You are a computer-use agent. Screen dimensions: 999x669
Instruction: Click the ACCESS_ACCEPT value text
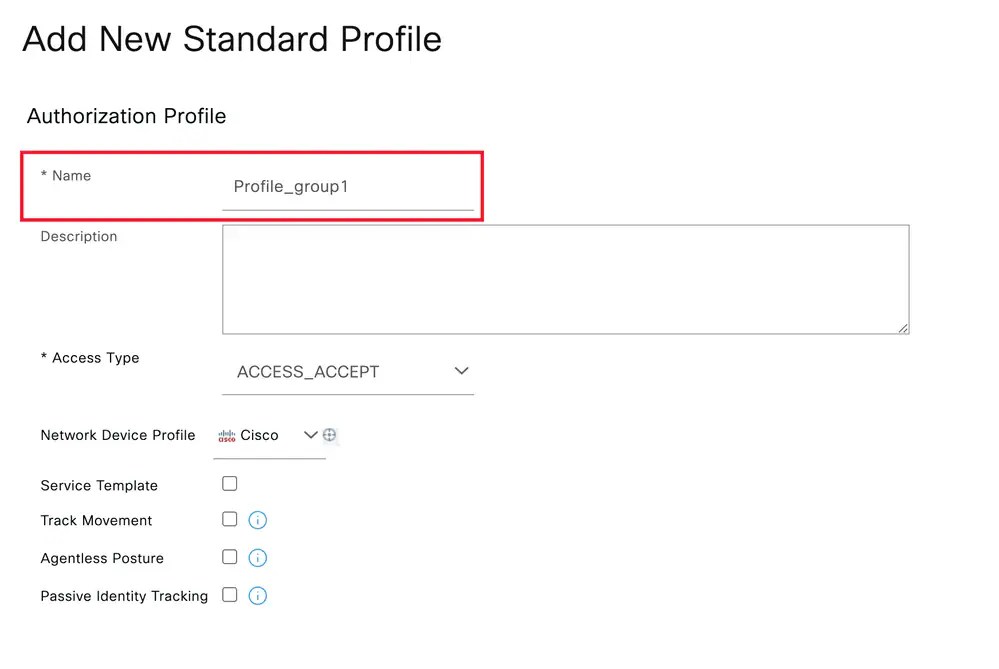click(x=307, y=371)
